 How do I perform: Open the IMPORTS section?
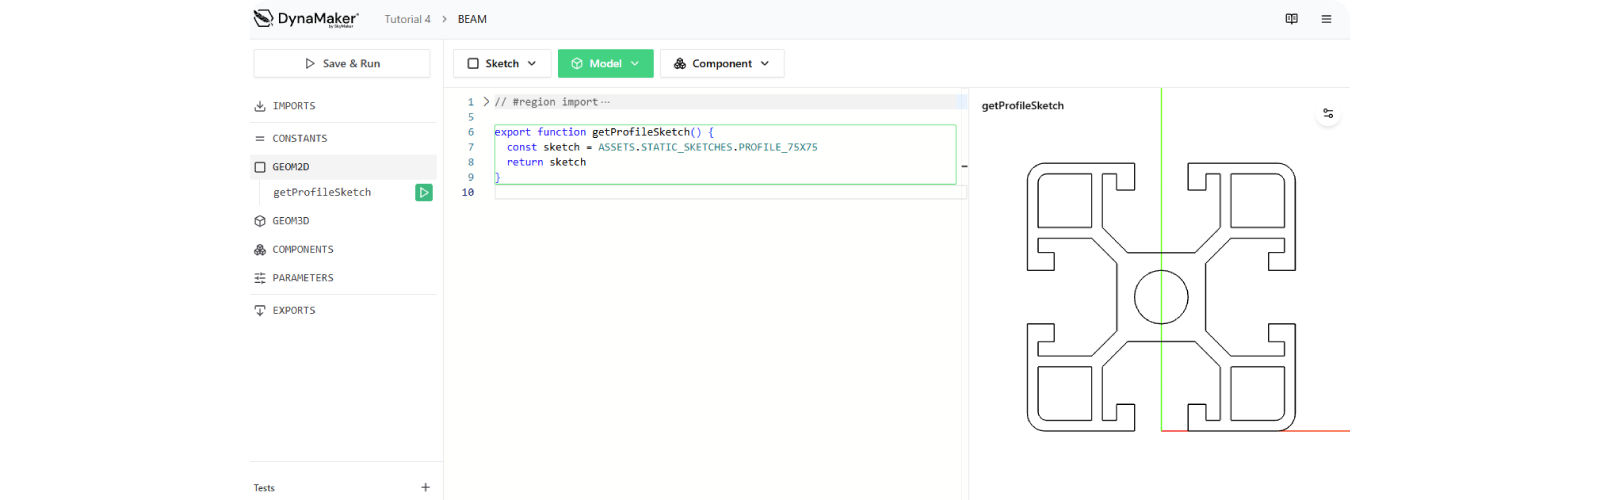294,106
